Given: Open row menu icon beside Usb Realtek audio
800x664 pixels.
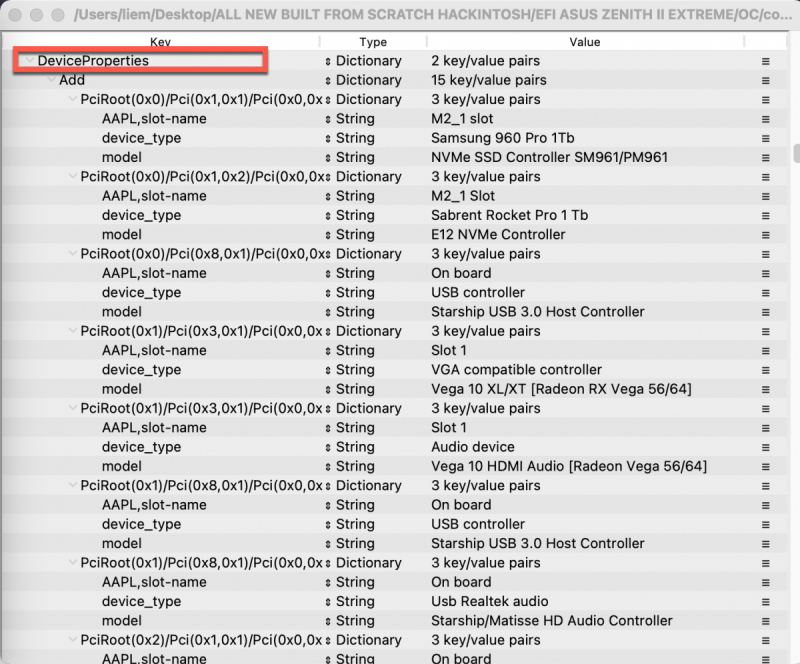Looking at the screenshot, I should click(765, 602).
